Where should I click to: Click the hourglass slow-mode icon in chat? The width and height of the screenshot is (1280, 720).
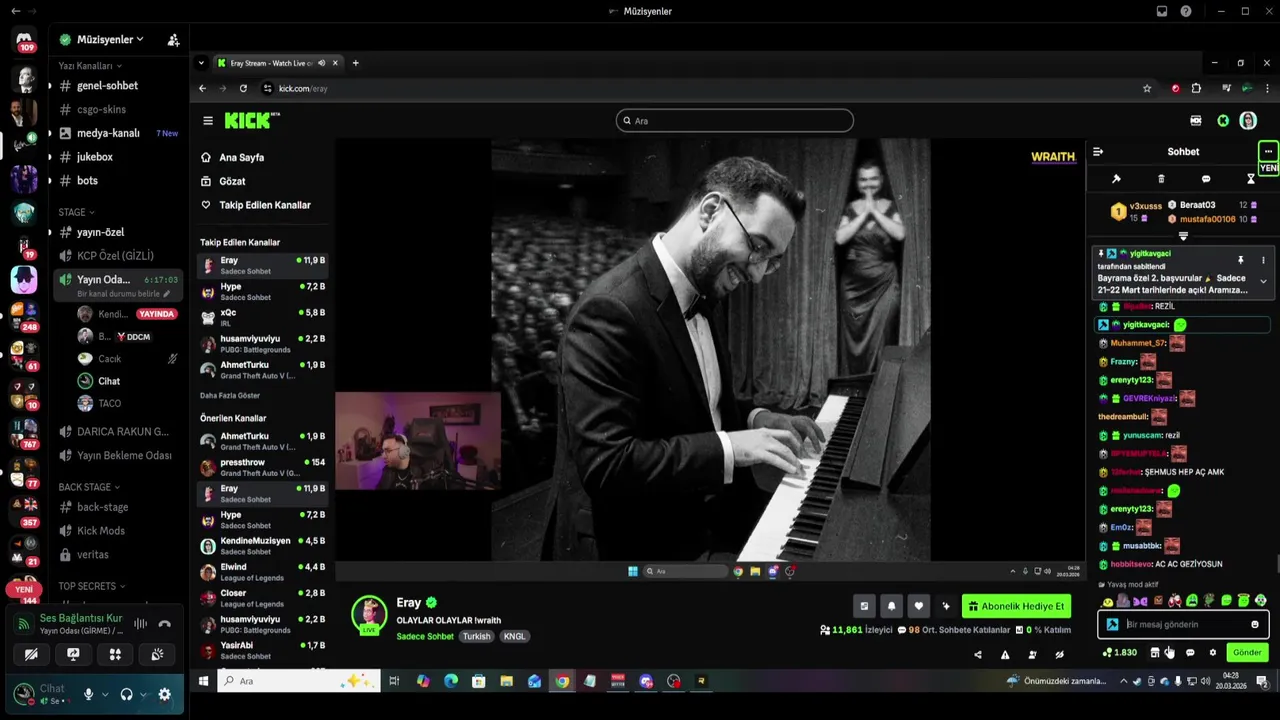click(x=1250, y=179)
